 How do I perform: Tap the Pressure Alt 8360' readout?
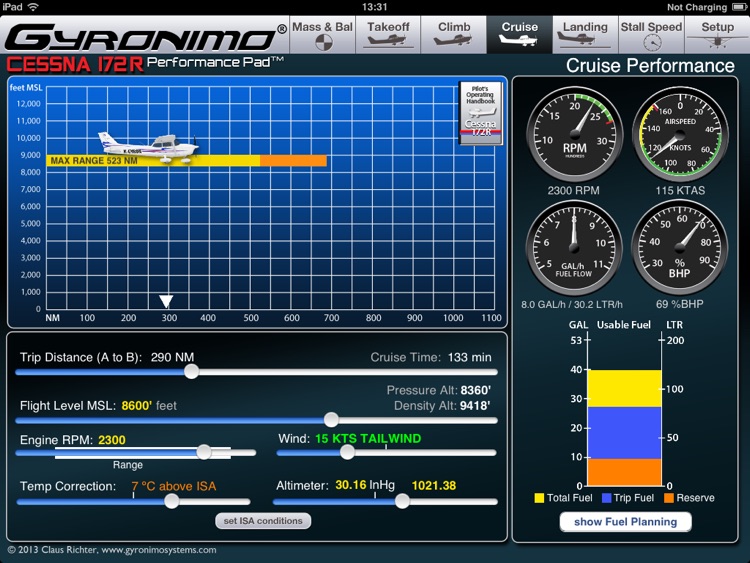[439, 390]
